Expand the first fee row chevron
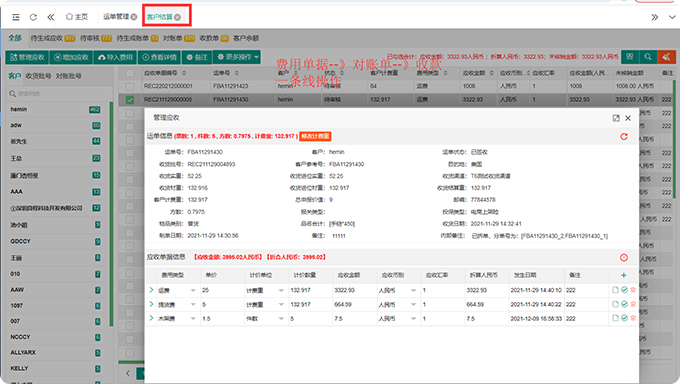This screenshot has width=680, height=384. pyautogui.click(x=151, y=290)
